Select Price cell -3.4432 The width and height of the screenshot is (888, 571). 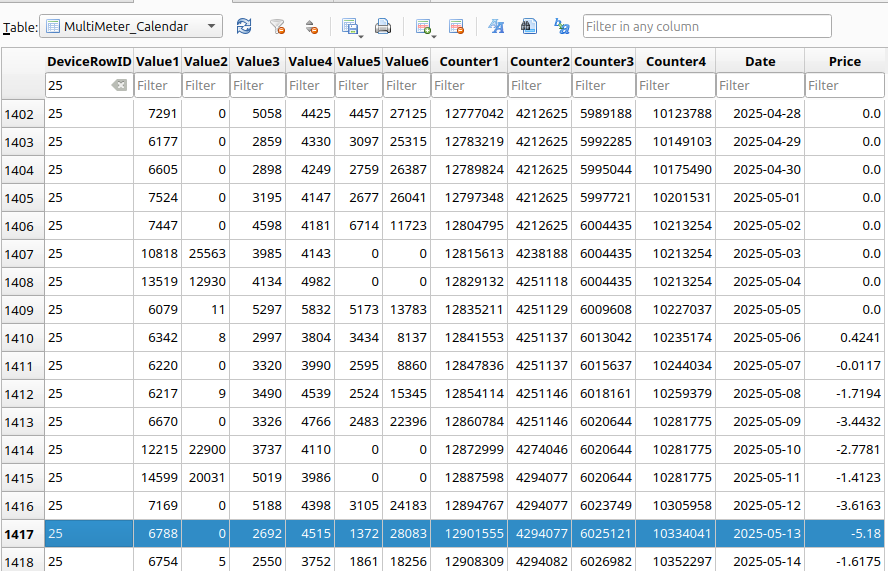pos(845,422)
